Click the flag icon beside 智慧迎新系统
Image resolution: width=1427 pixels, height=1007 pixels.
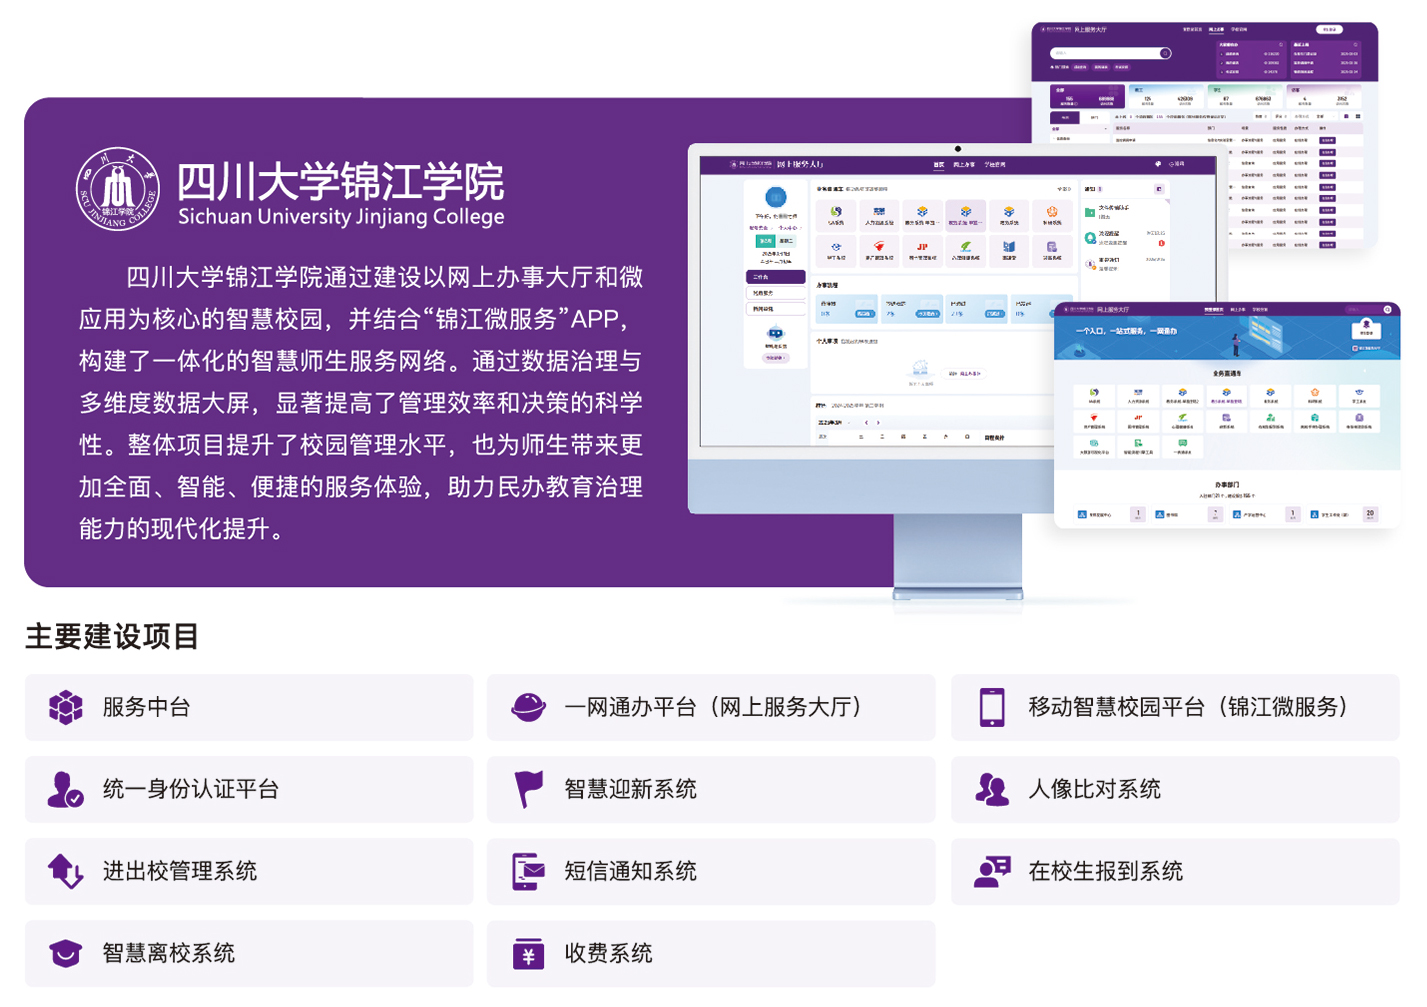528,789
